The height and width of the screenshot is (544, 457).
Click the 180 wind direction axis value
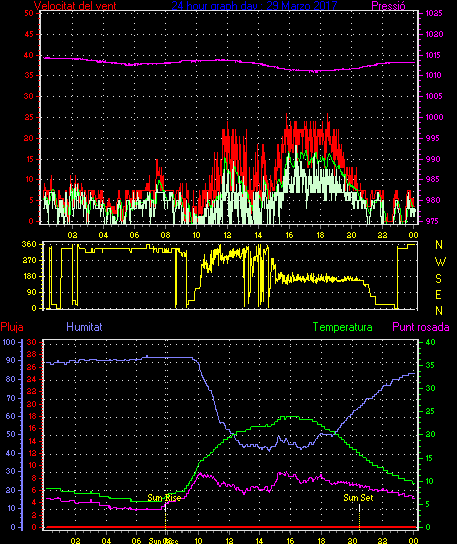point(29,276)
